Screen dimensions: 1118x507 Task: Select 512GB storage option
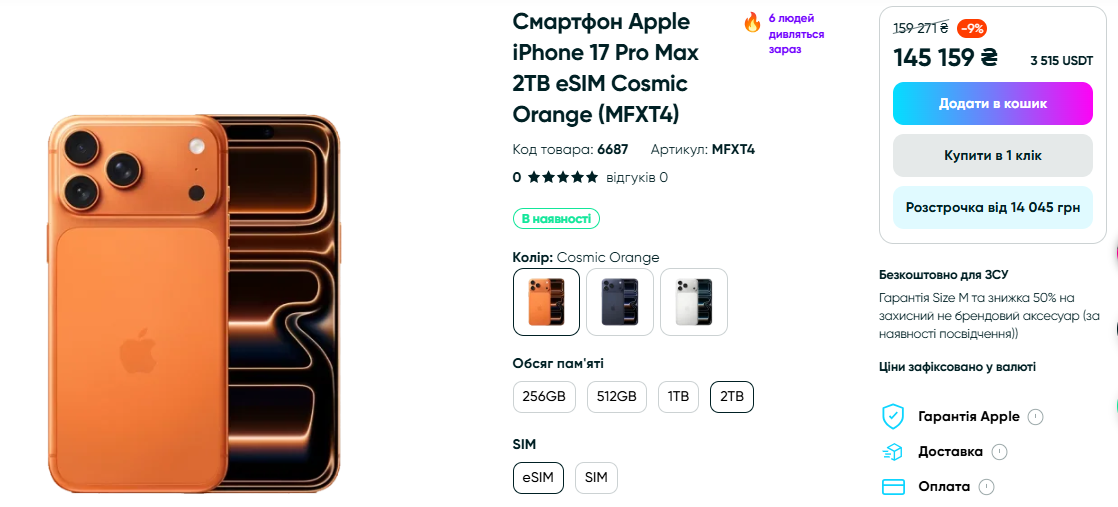616,397
